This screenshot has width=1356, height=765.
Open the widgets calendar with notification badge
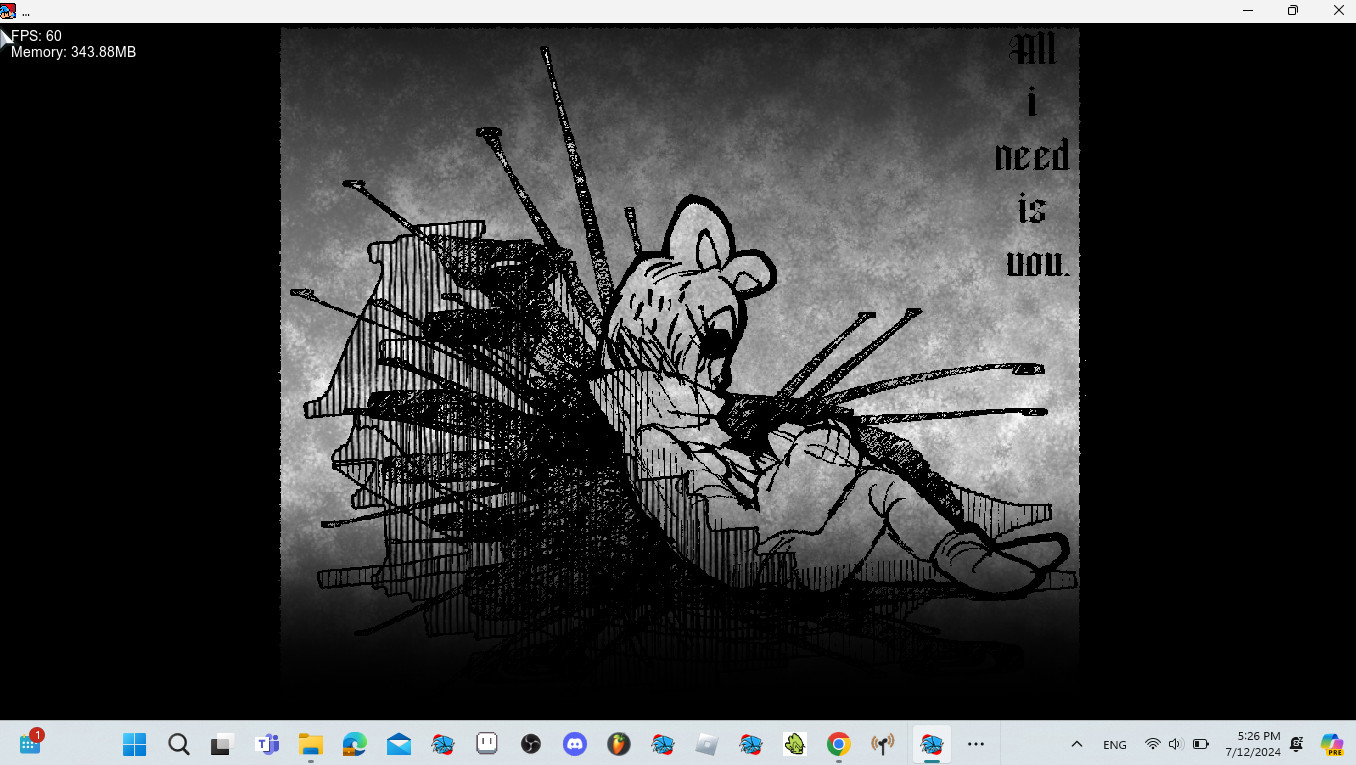click(x=30, y=743)
